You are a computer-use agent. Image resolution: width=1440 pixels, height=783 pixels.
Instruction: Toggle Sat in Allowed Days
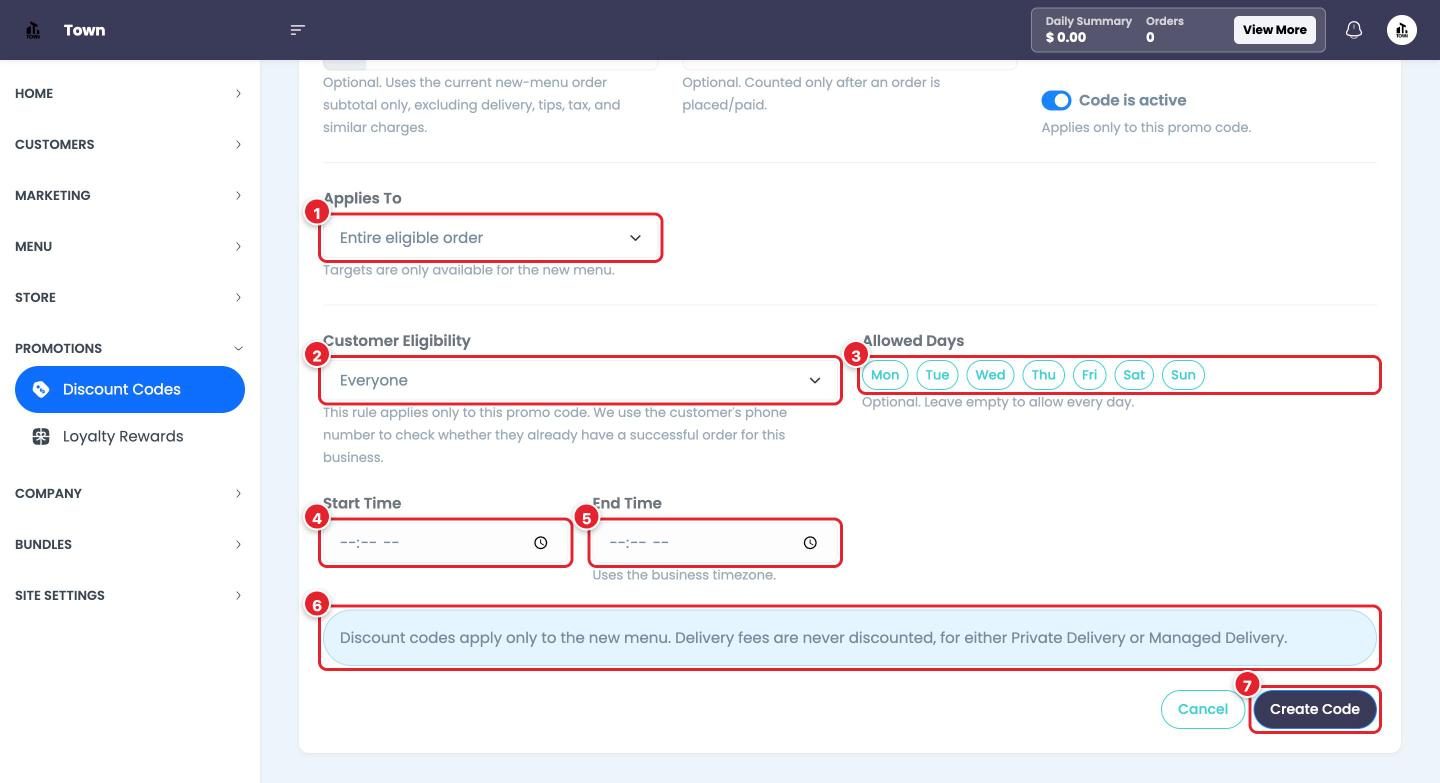click(1134, 375)
